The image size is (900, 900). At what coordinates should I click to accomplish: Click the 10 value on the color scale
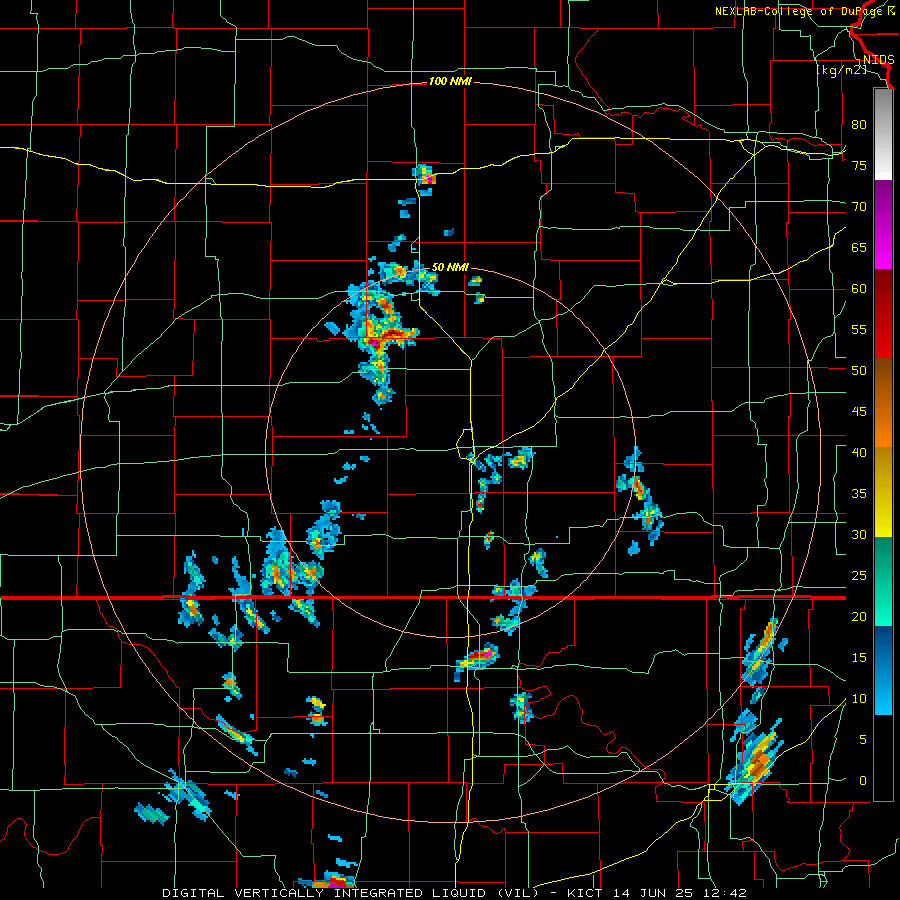click(859, 699)
